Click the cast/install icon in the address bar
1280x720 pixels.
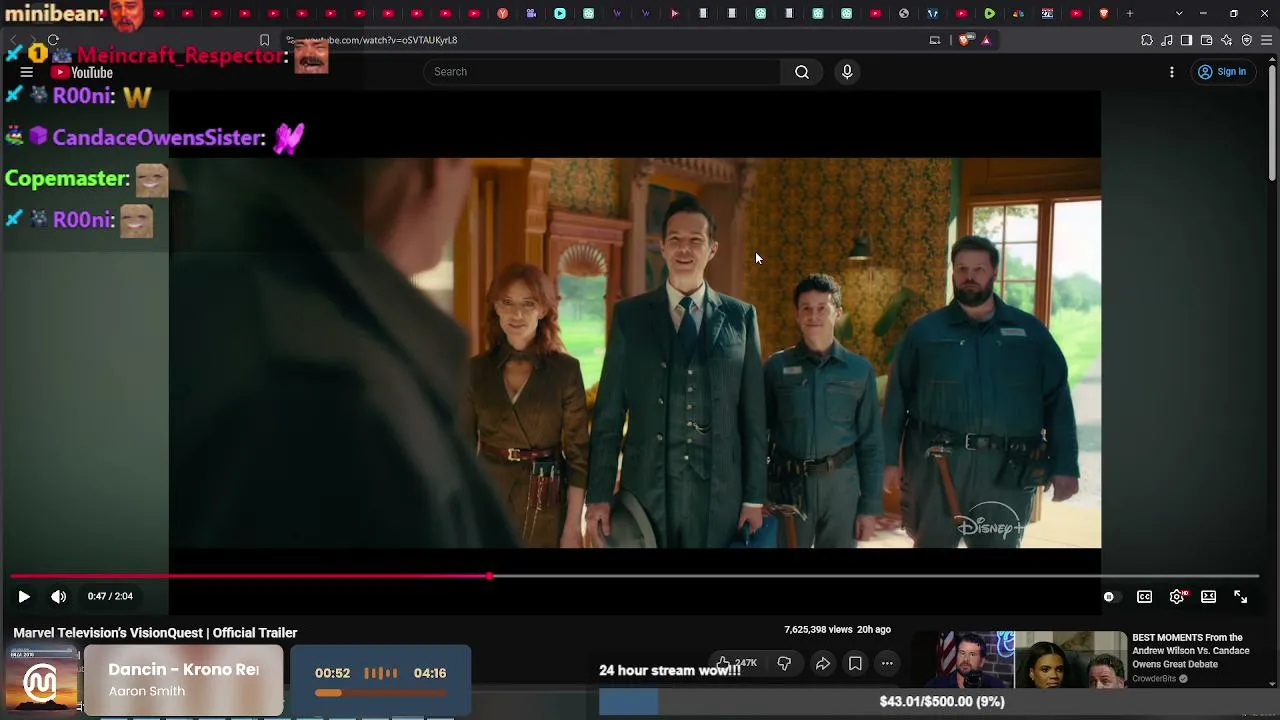[935, 40]
